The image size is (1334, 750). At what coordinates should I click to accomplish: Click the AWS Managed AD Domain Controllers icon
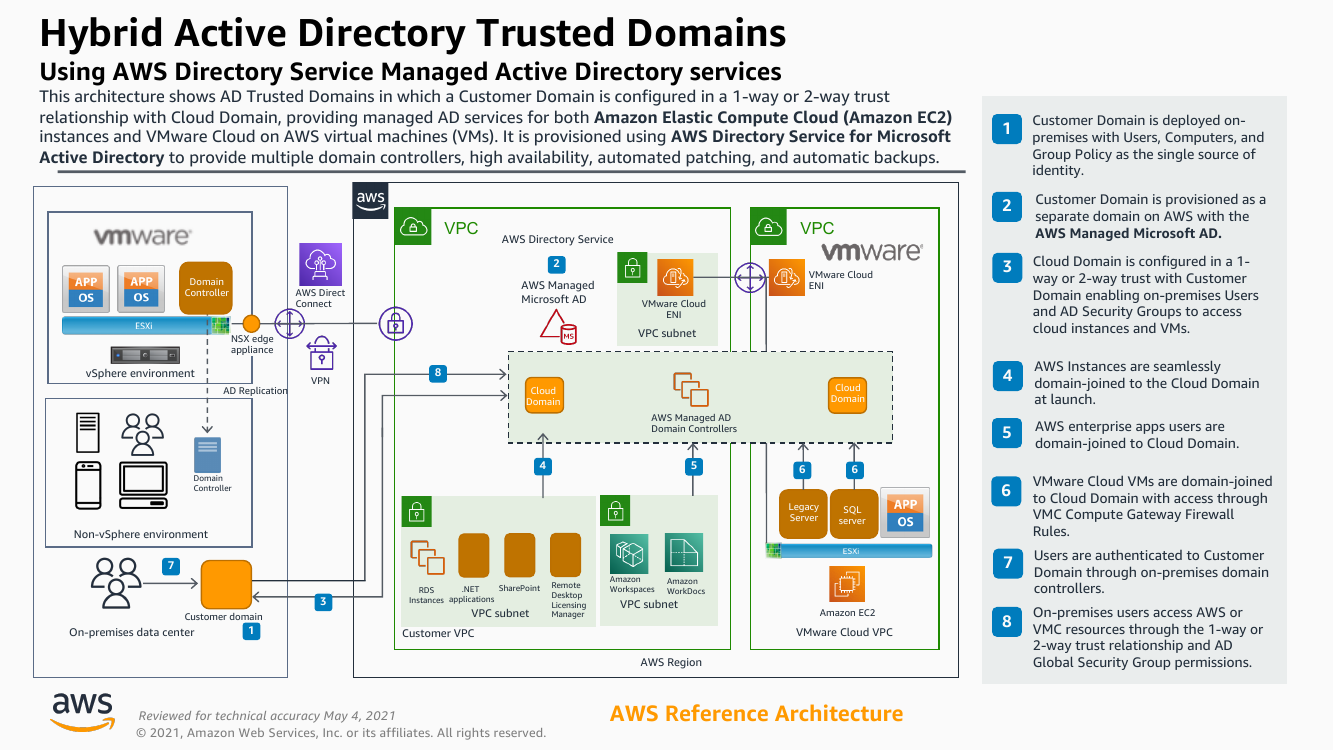(x=691, y=389)
